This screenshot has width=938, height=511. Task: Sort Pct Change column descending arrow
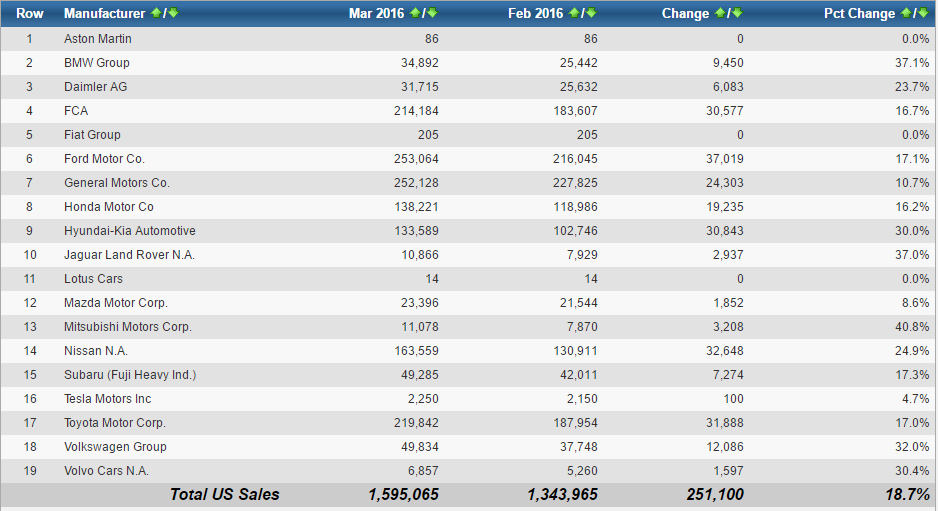pyautogui.click(x=924, y=13)
